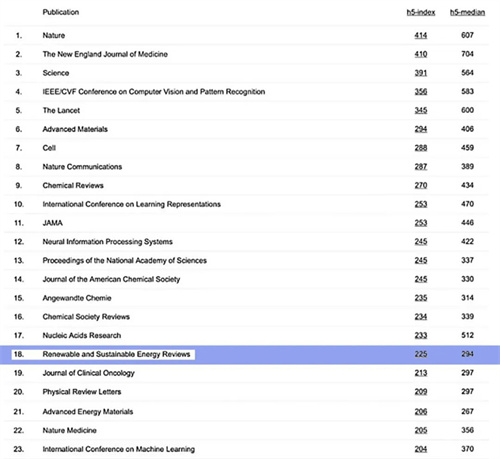
Task: Open Nucleic Acids Research h5-index 233
Action: (421, 335)
